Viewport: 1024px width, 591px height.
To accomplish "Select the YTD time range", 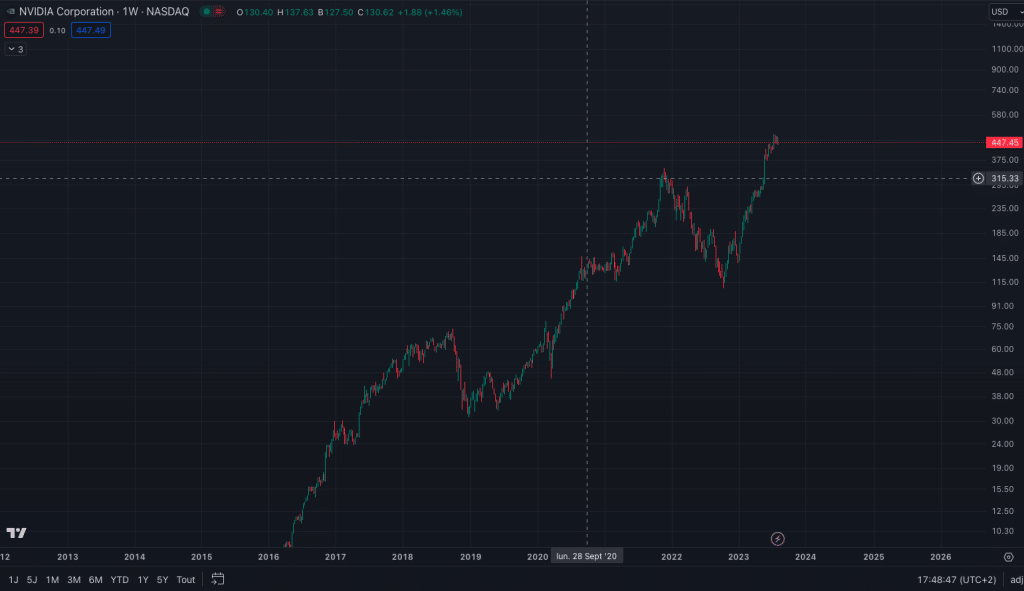I will [120, 579].
